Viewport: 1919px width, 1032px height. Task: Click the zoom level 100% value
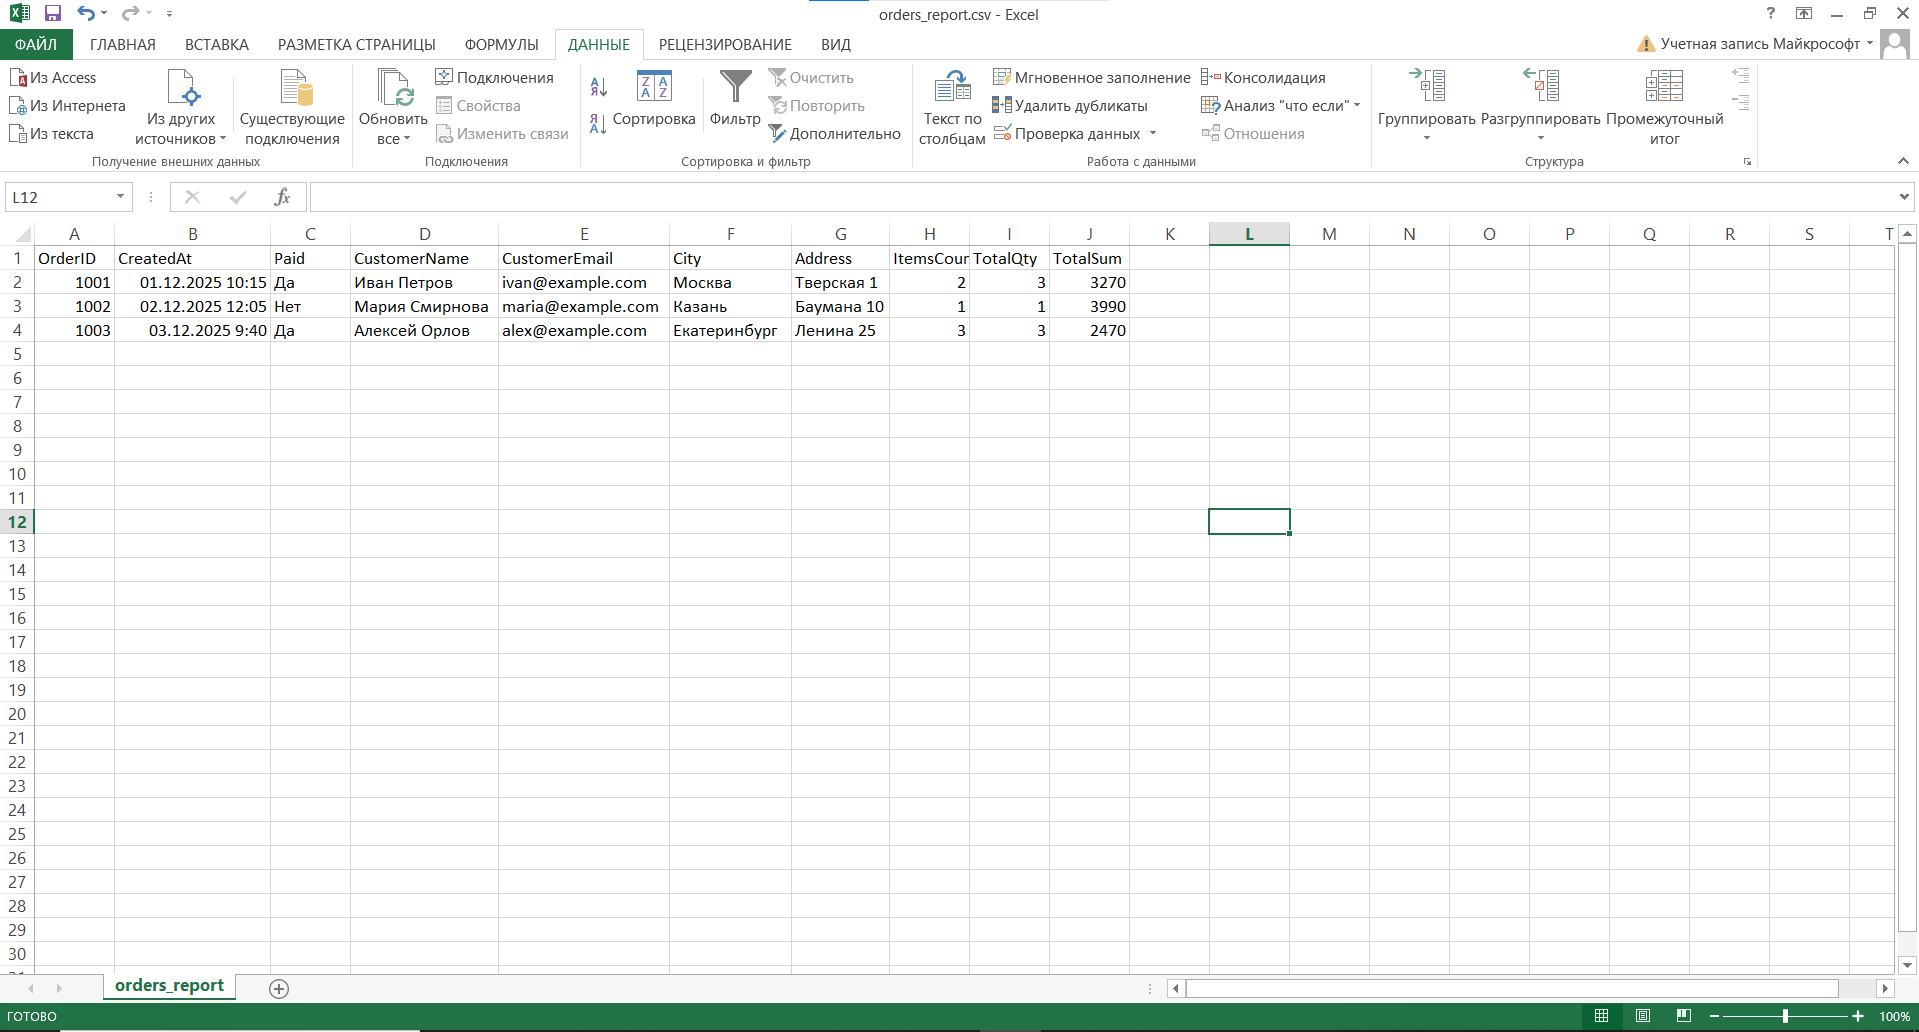pos(1894,1016)
